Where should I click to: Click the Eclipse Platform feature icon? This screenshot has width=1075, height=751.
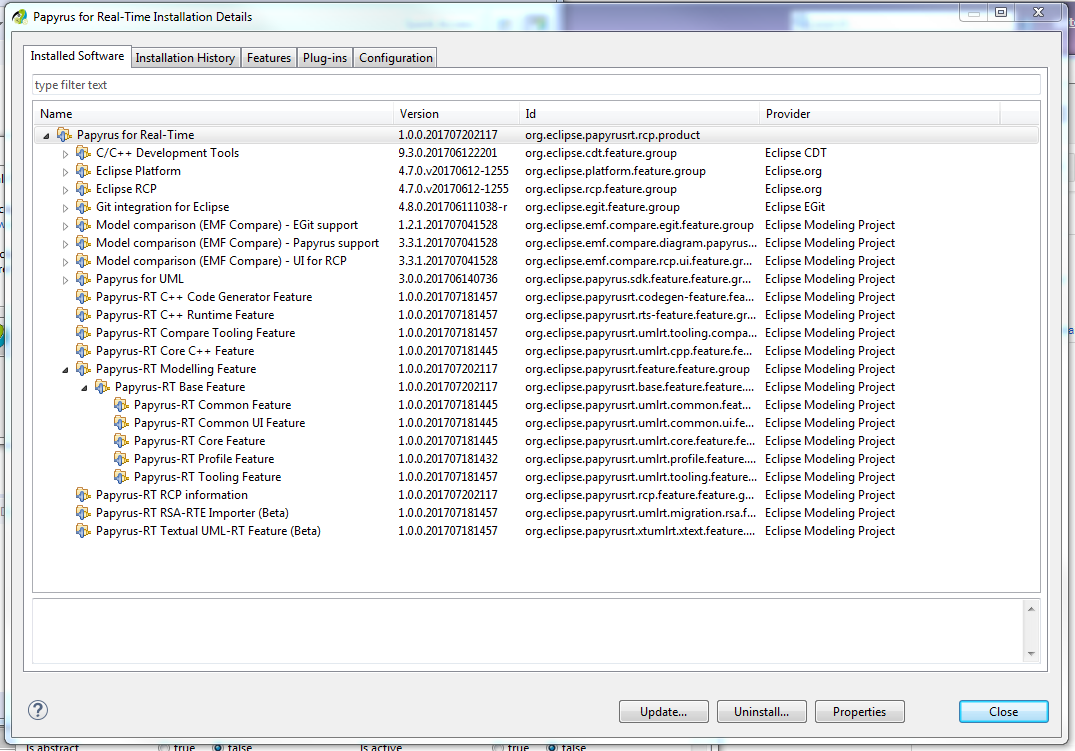83,170
